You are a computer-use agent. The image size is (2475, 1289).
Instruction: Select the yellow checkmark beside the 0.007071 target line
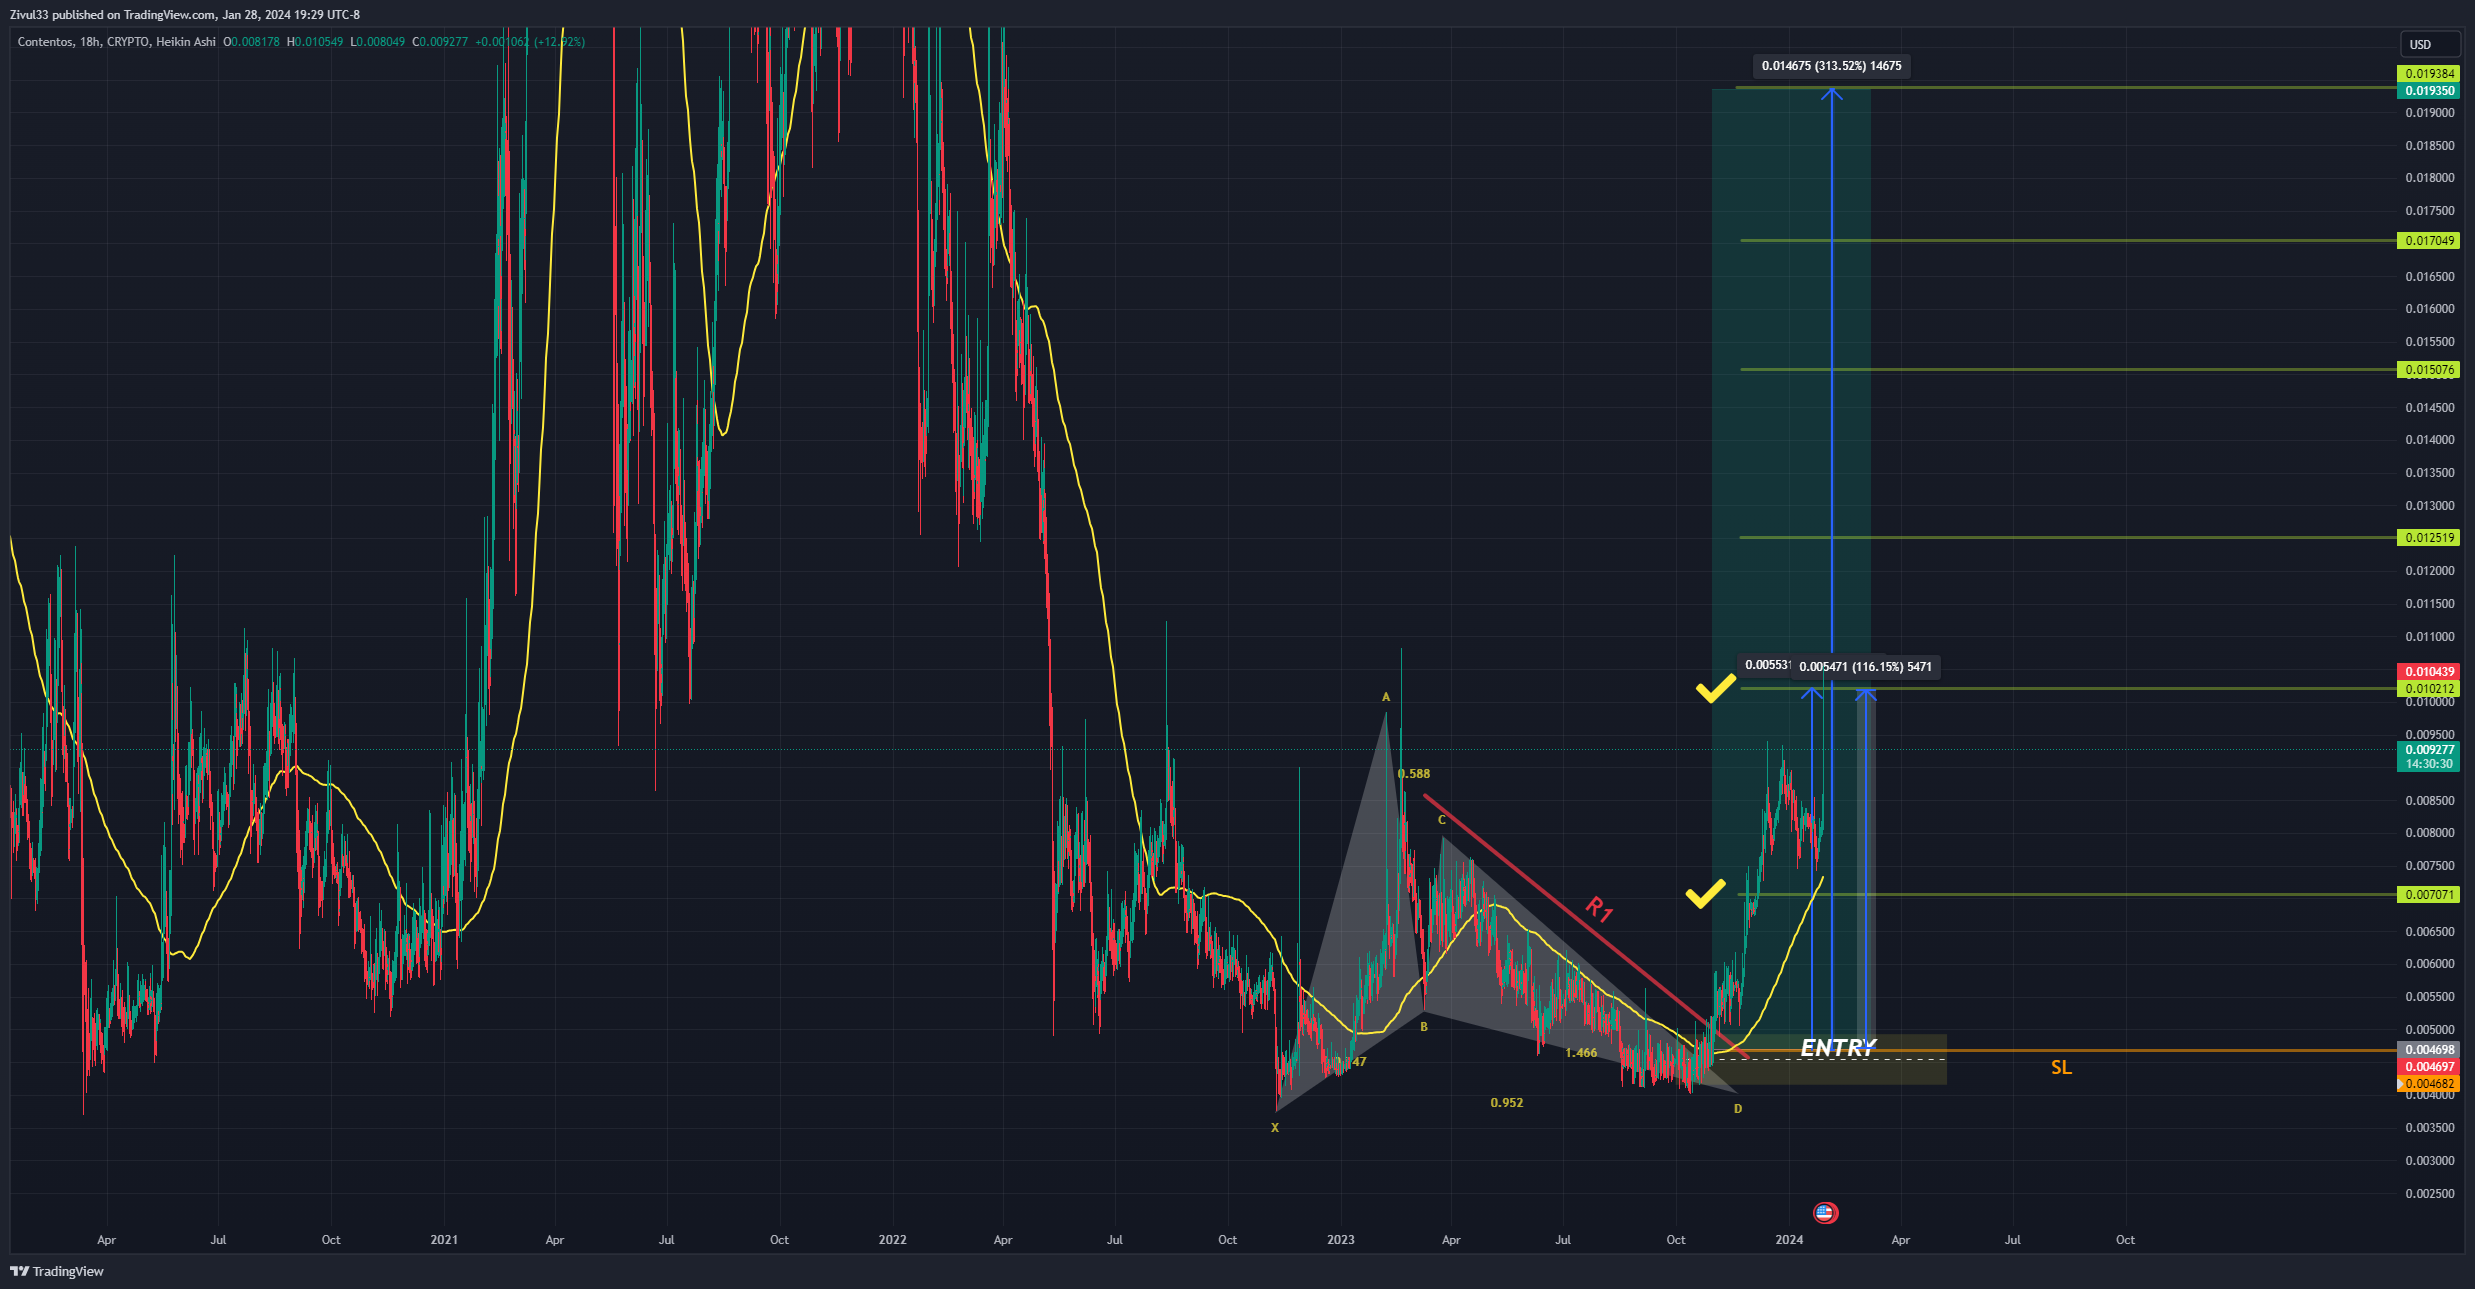pyautogui.click(x=1705, y=894)
